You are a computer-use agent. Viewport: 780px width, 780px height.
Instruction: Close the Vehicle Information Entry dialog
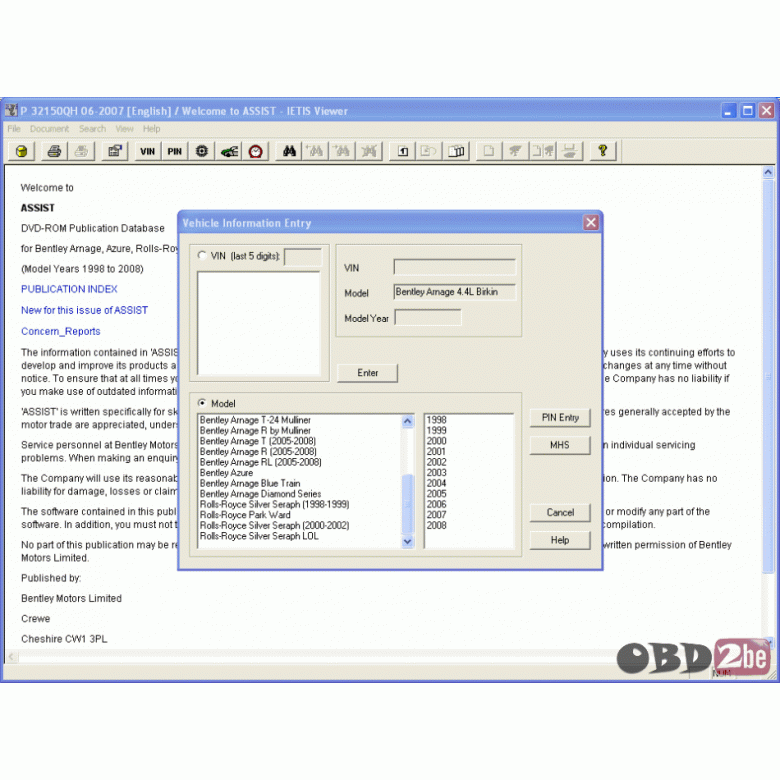(591, 223)
